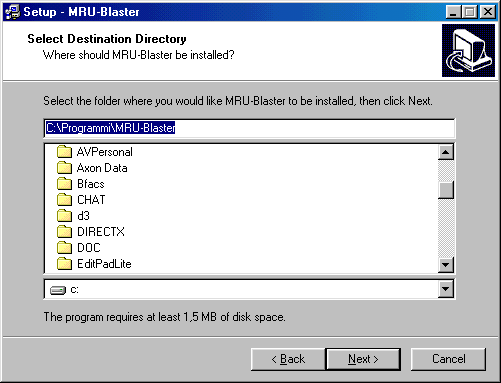Select the CHAT folder name
Image resolution: width=501 pixels, height=383 pixels.
coord(91,200)
